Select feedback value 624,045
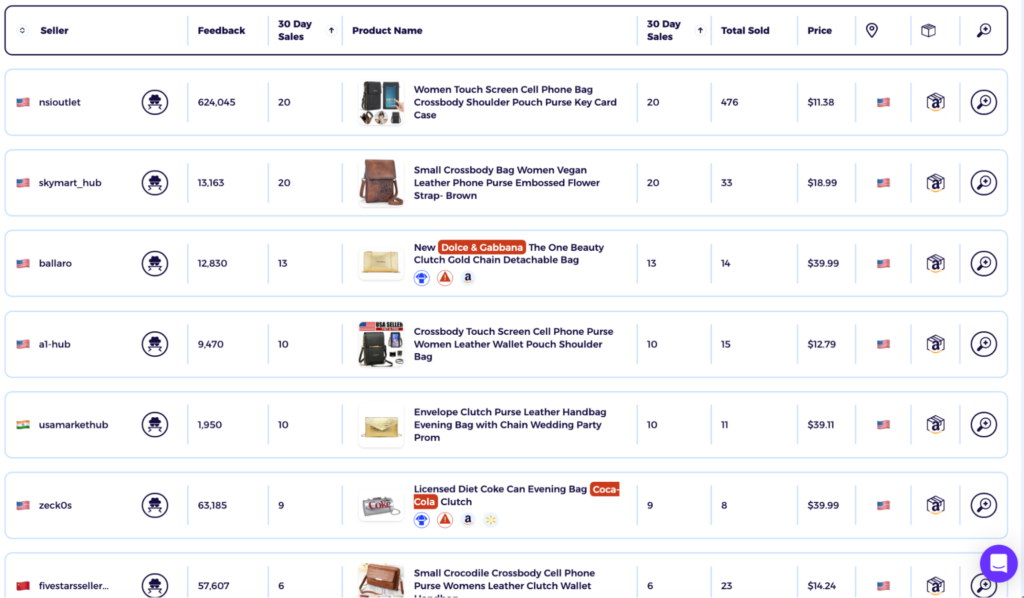1024x598 pixels. pyautogui.click(x=216, y=102)
